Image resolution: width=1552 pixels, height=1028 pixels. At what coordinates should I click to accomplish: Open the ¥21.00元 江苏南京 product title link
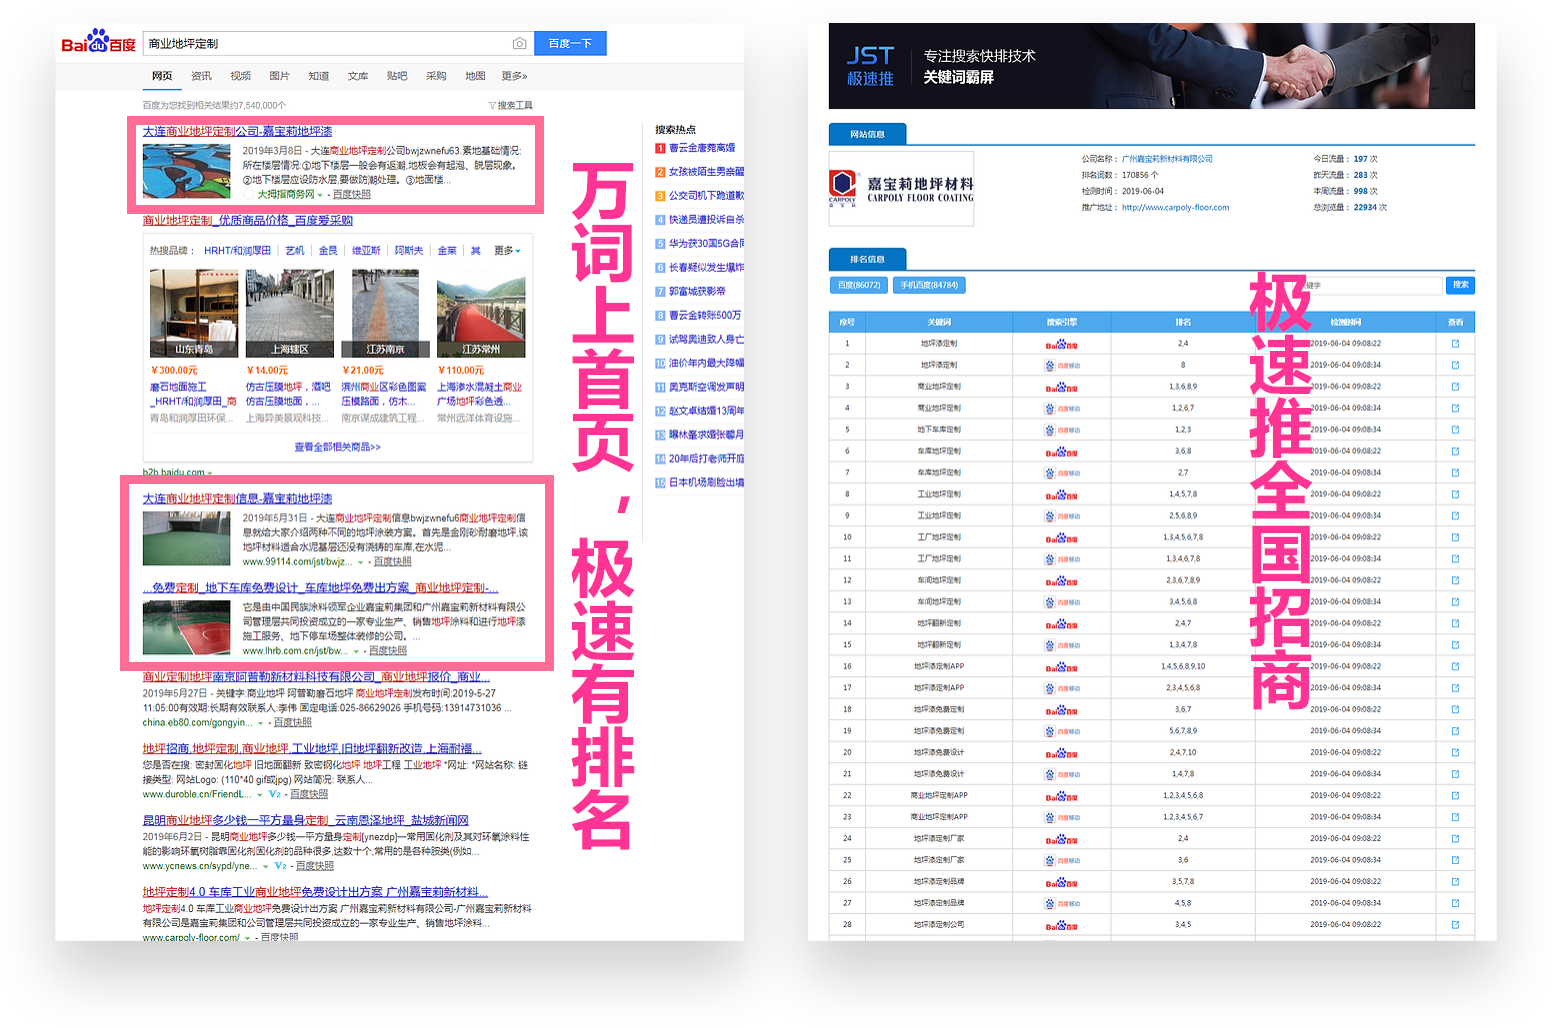click(x=384, y=394)
